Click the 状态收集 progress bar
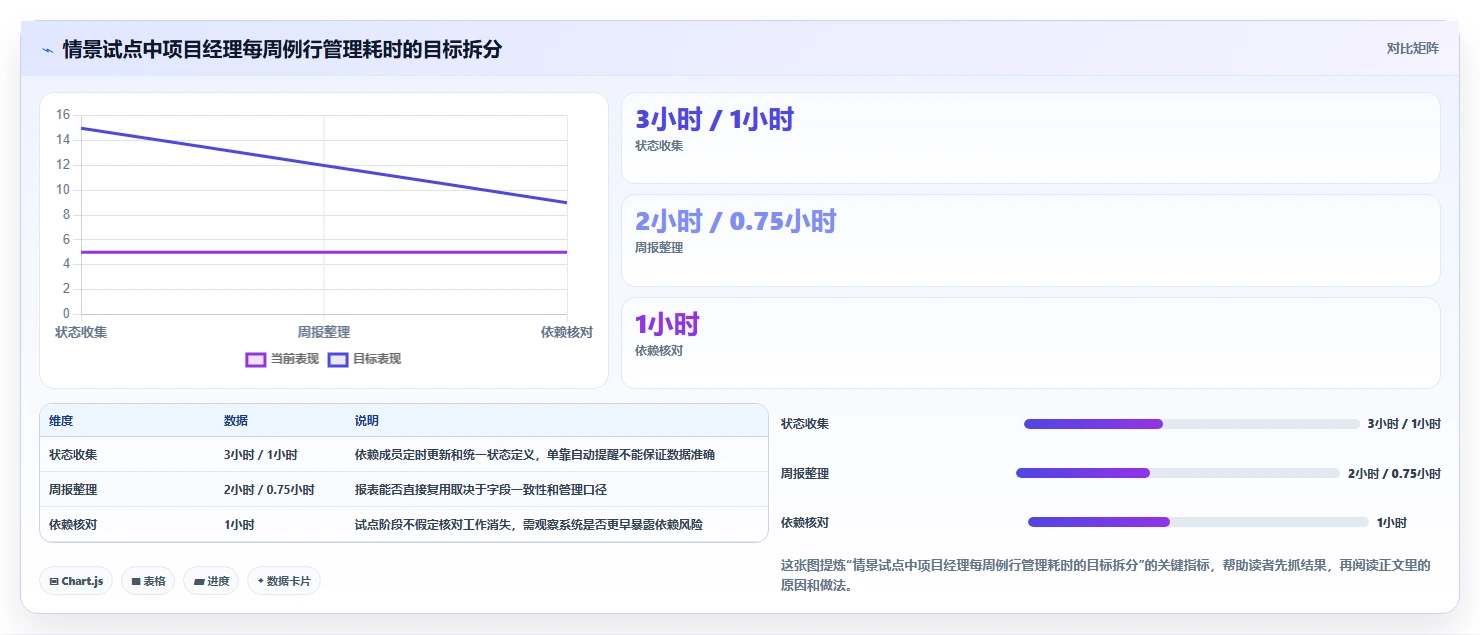The width and height of the screenshot is (1480, 635). (1191, 424)
